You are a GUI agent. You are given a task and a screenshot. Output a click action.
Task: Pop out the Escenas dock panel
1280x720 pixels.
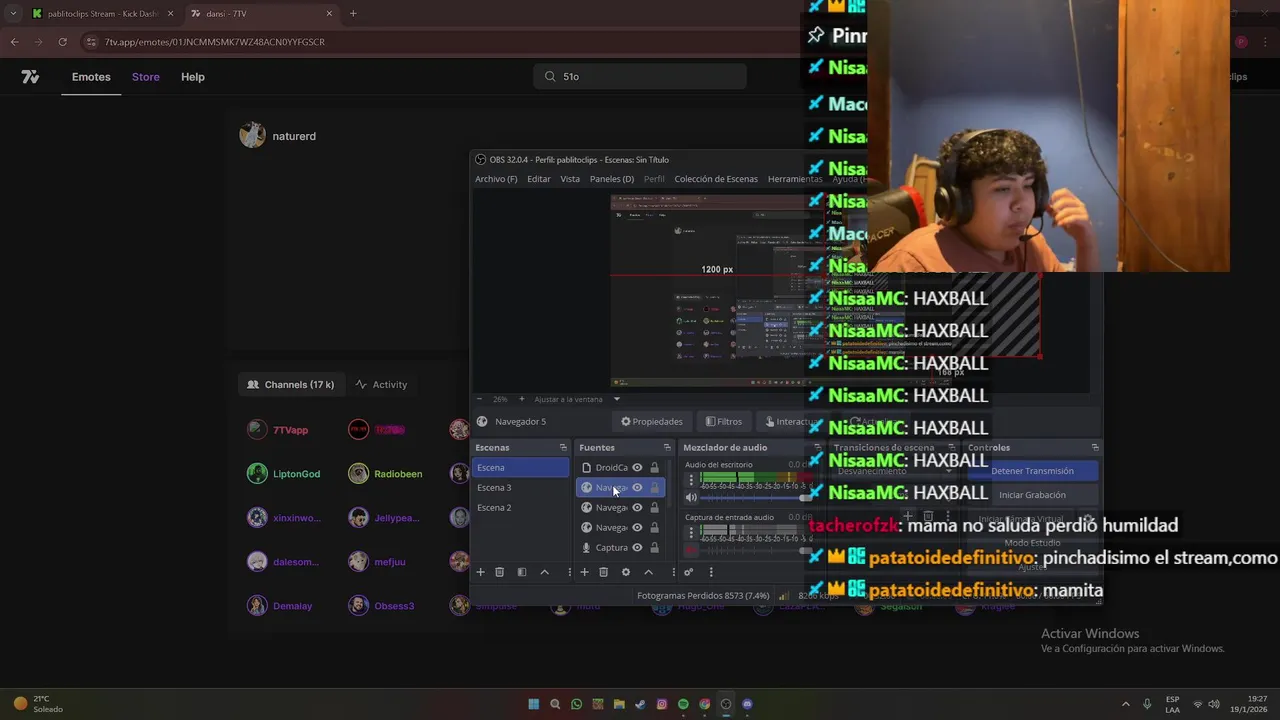click(563, 447)
